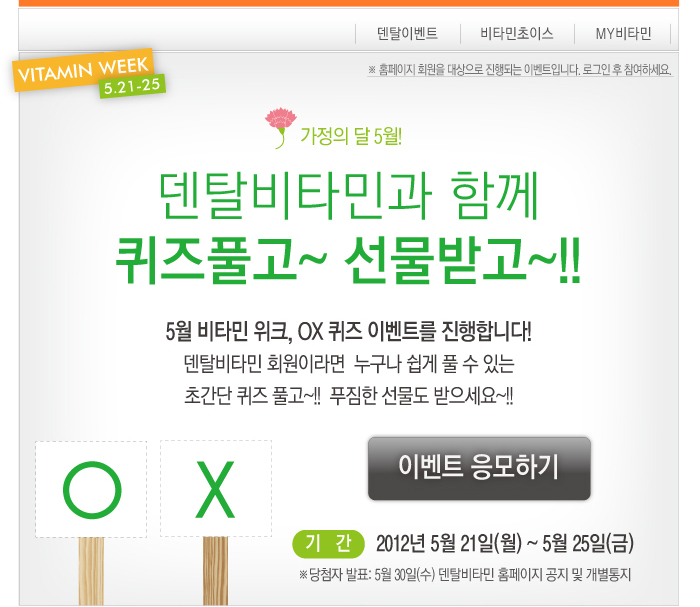Click the 퀴즈풀고~ 선물받고~!! headline
The image size is (700, 607).
coord(348,260)
